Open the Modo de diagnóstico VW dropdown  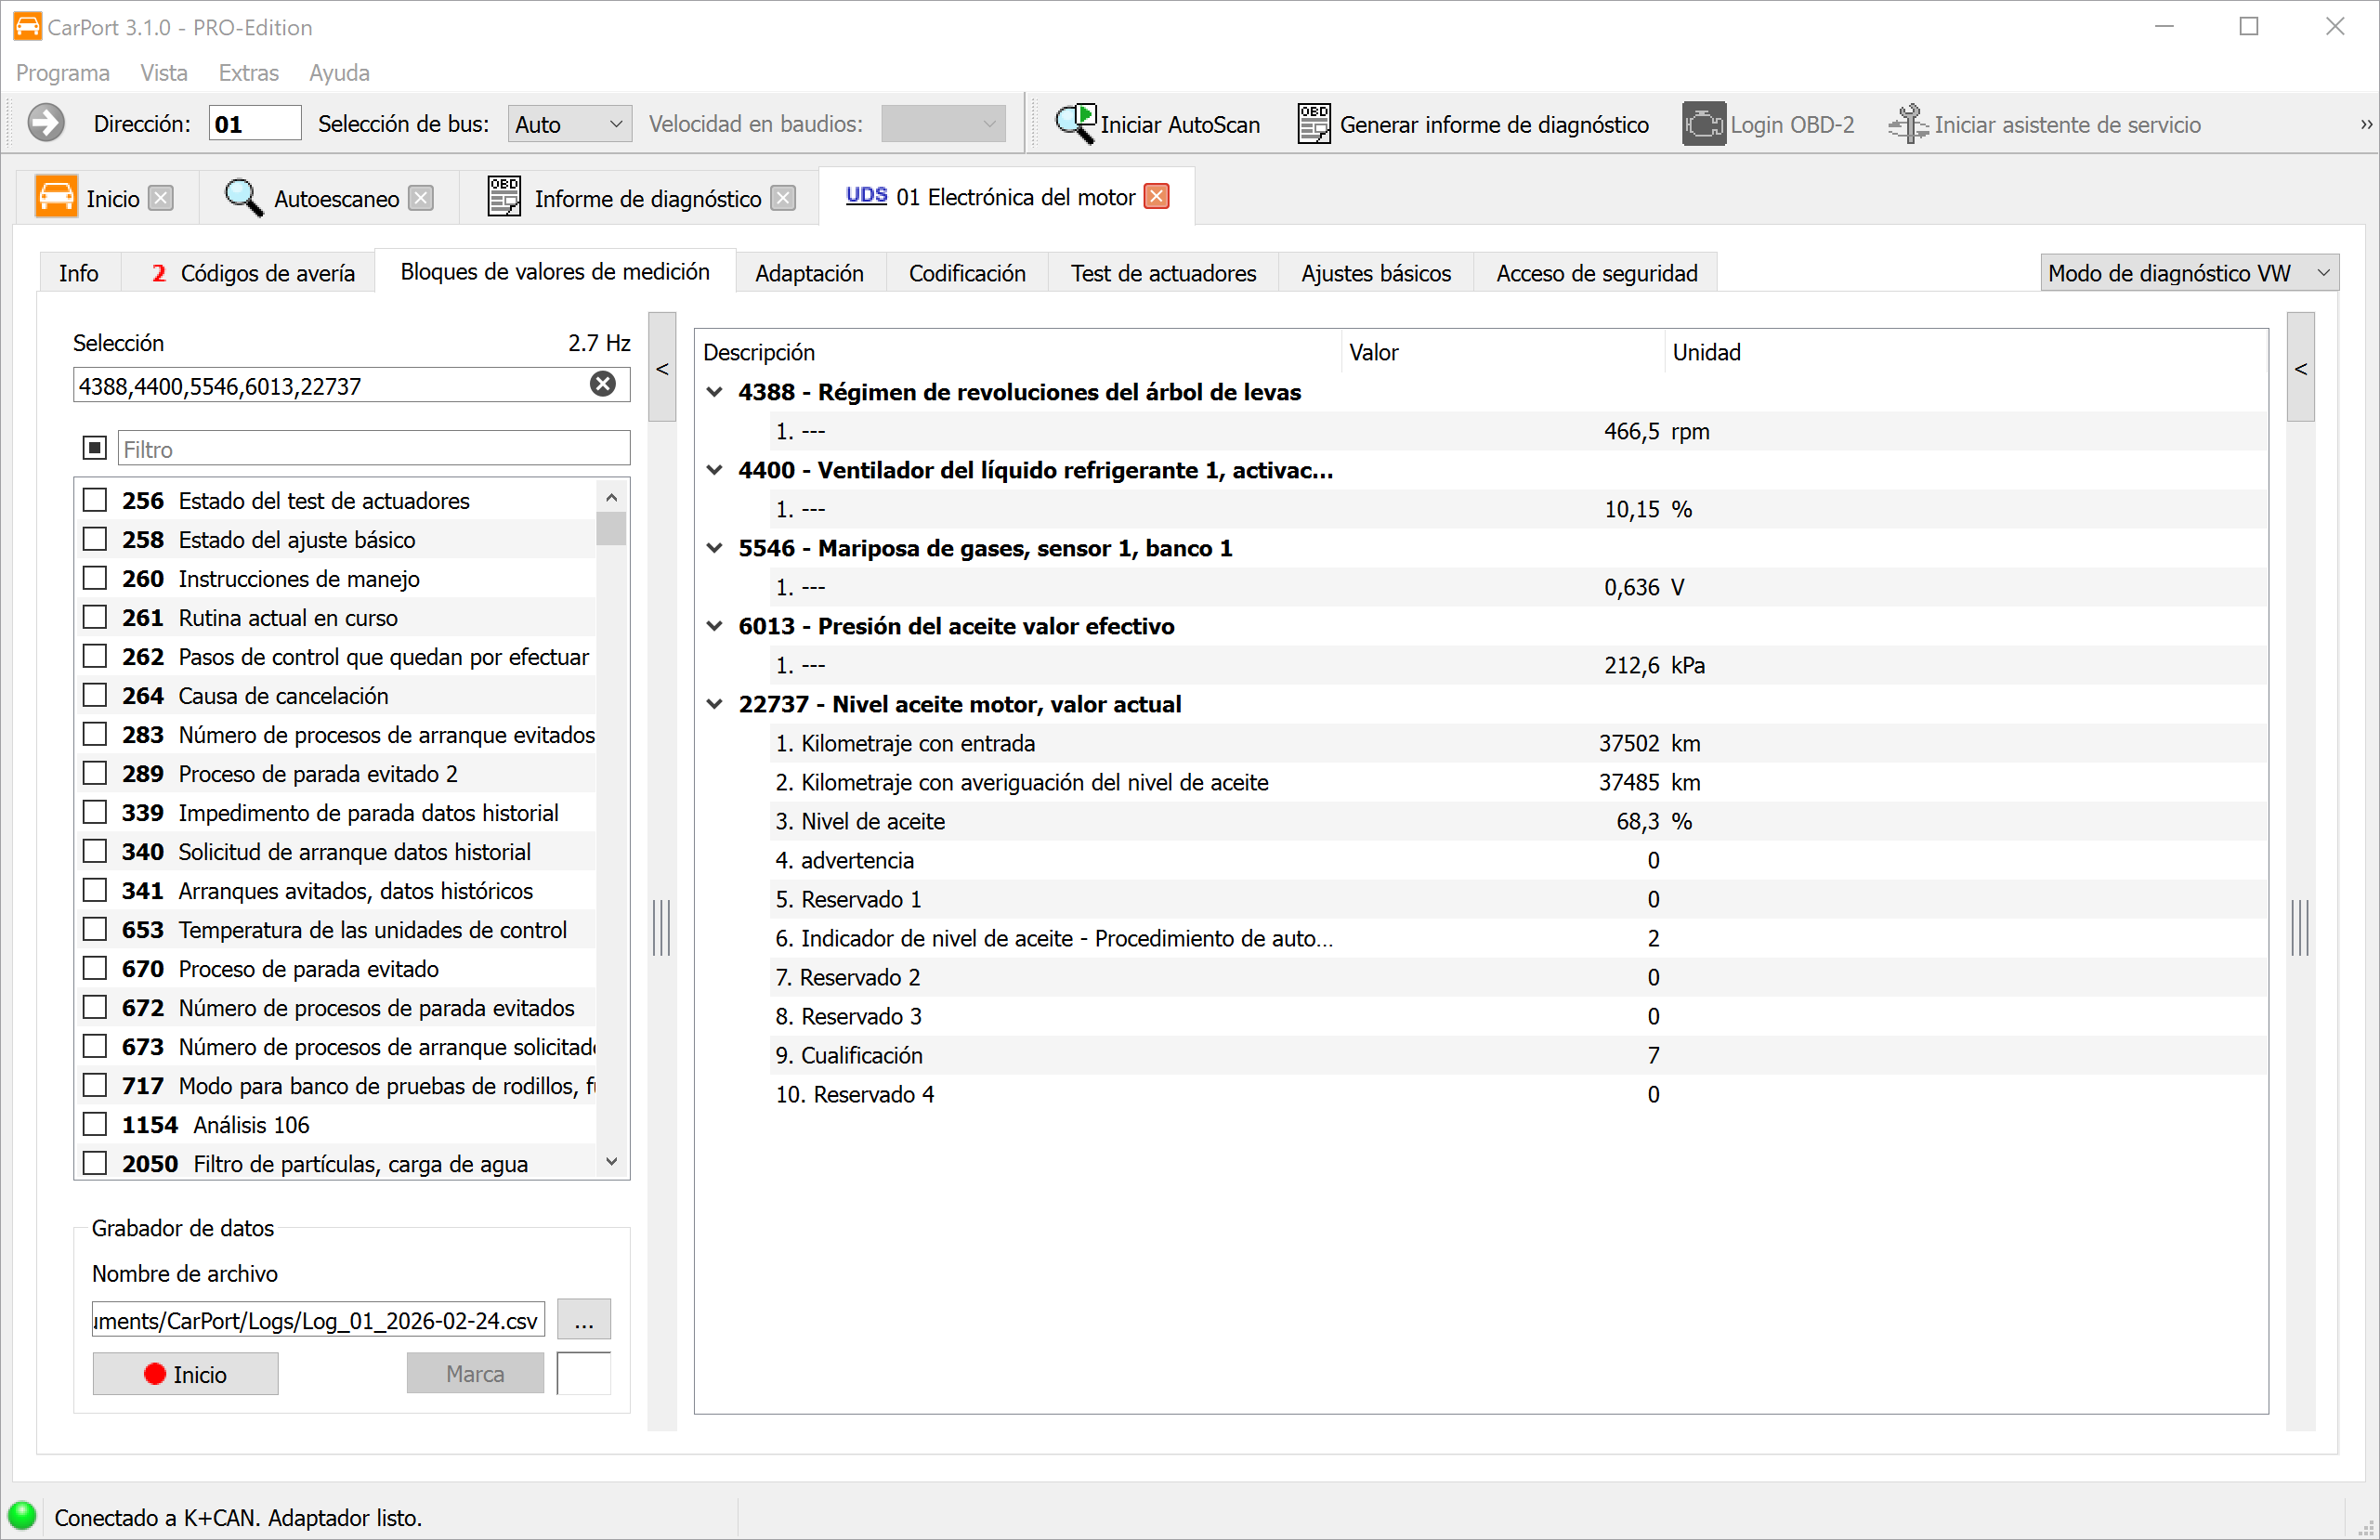coord(2187,273)
